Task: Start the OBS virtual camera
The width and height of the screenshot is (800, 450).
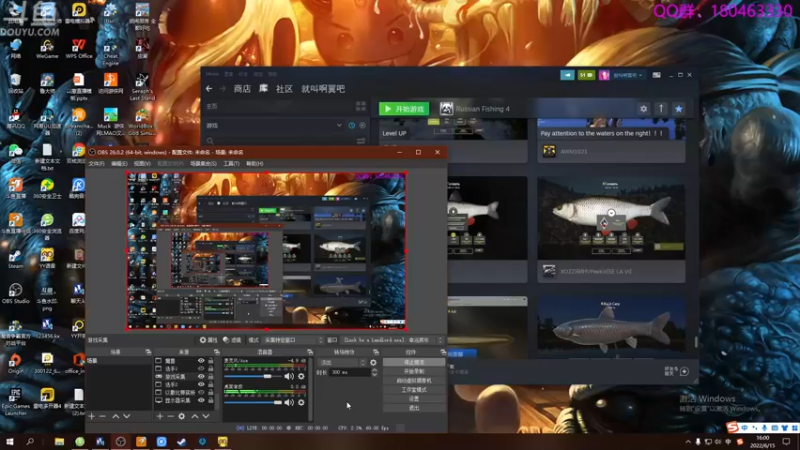Action: [414, 381]
